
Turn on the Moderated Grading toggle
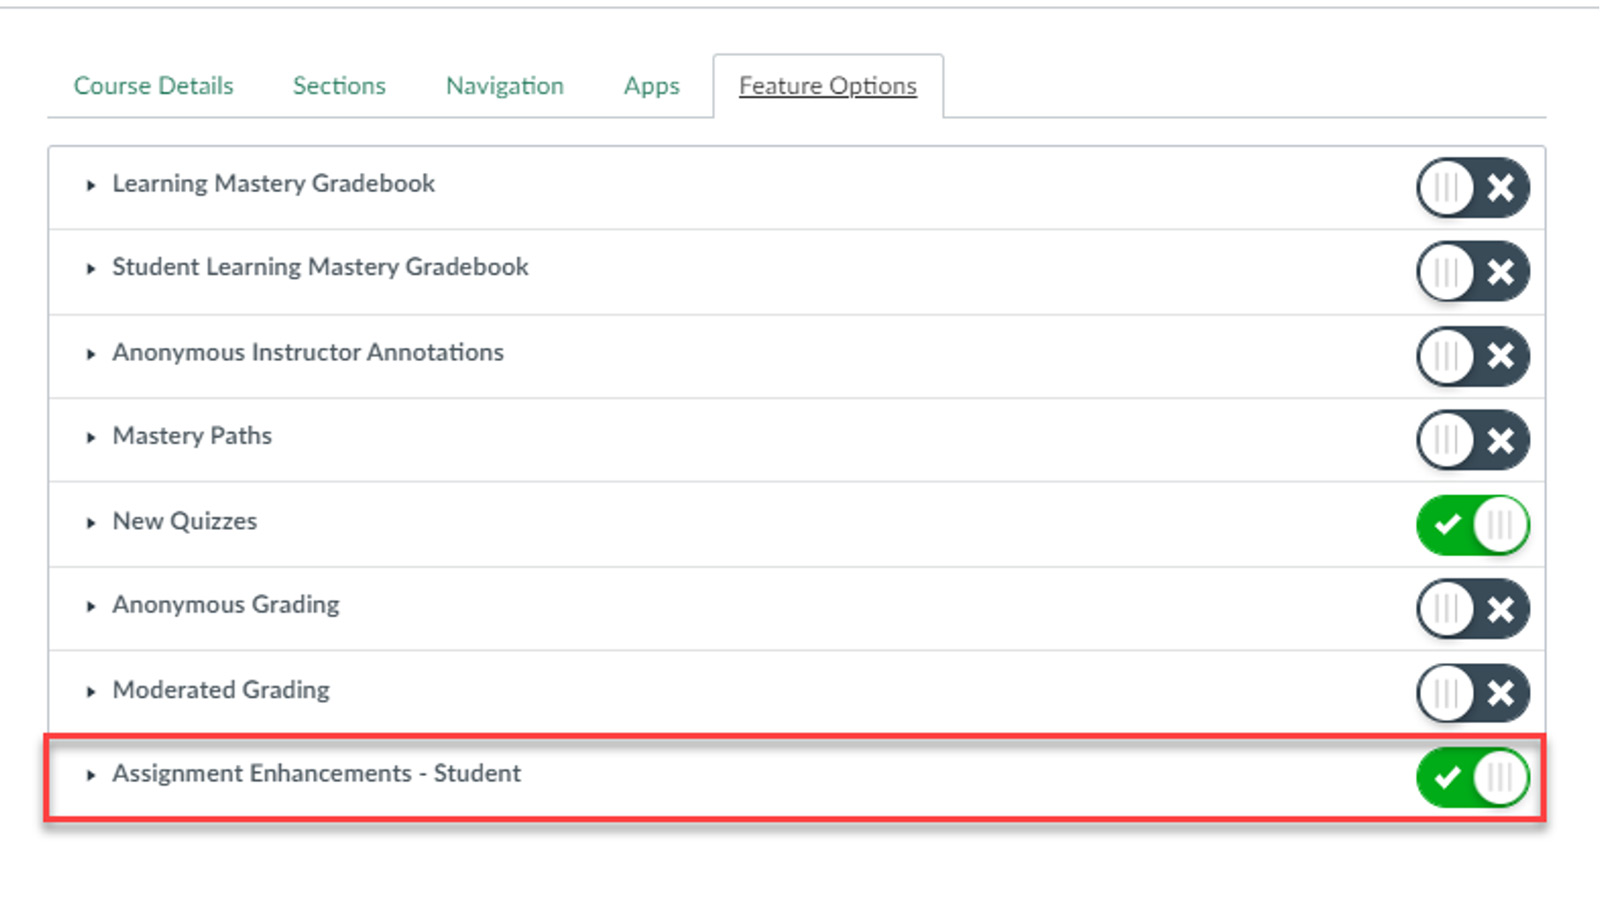click(1472, 693)
